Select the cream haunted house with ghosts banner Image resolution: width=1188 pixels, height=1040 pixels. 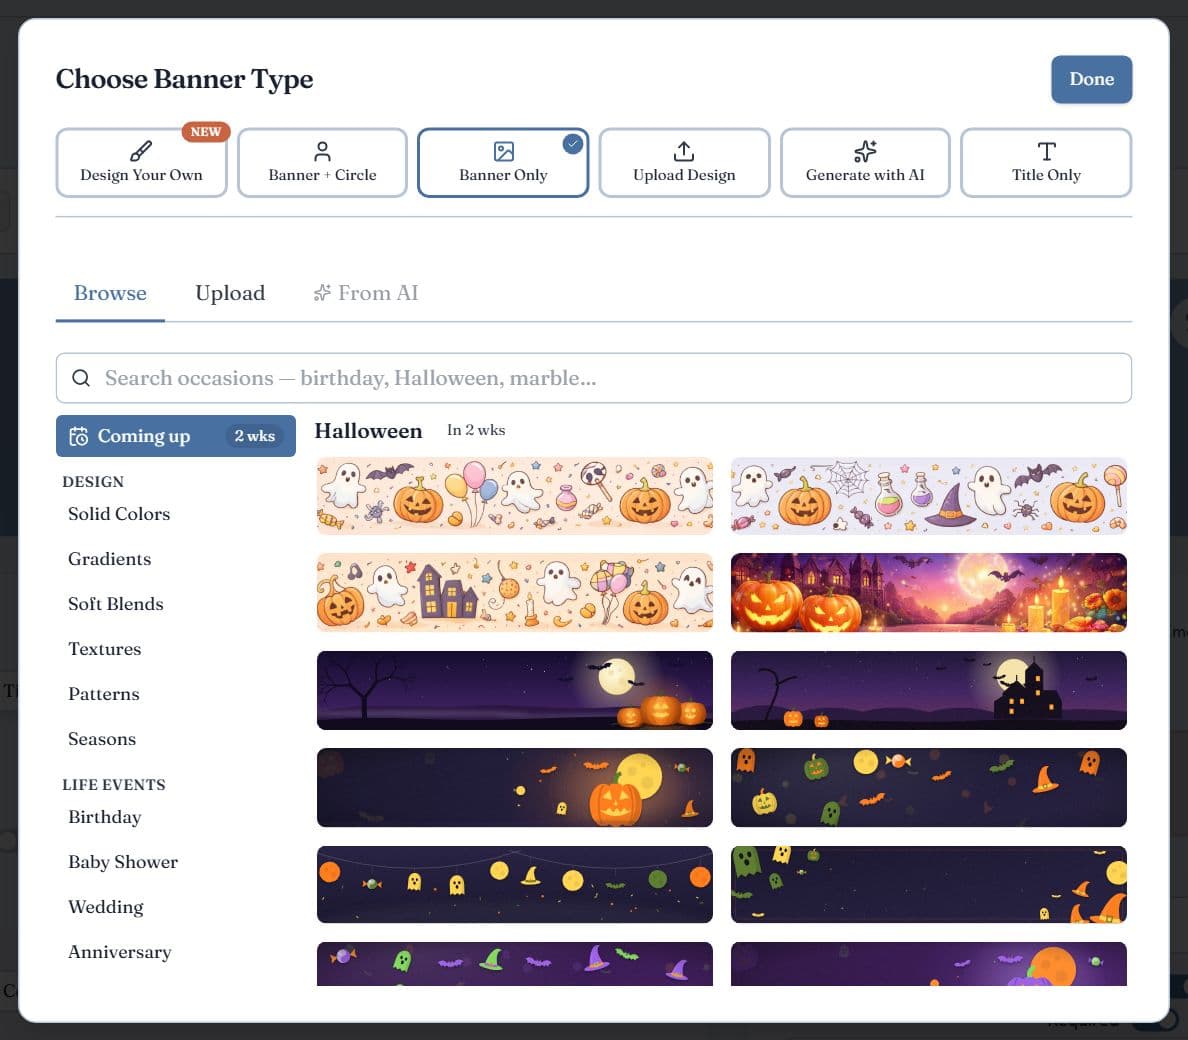514,592
